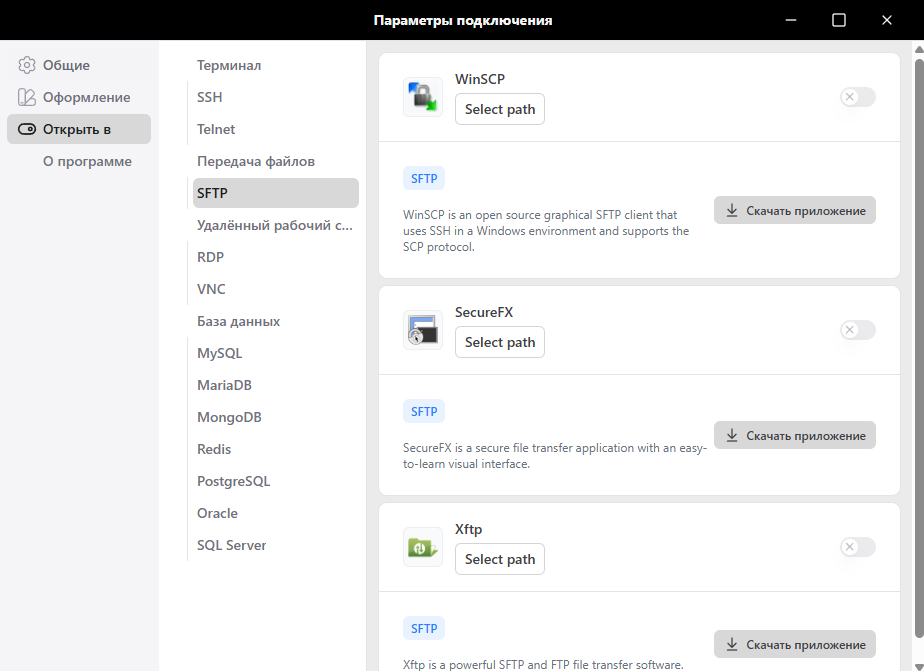The height and width of the screenshot is (671, 924).
Task: Enable the WinSCP toggle switch
Action: click(x=857, y=97)
